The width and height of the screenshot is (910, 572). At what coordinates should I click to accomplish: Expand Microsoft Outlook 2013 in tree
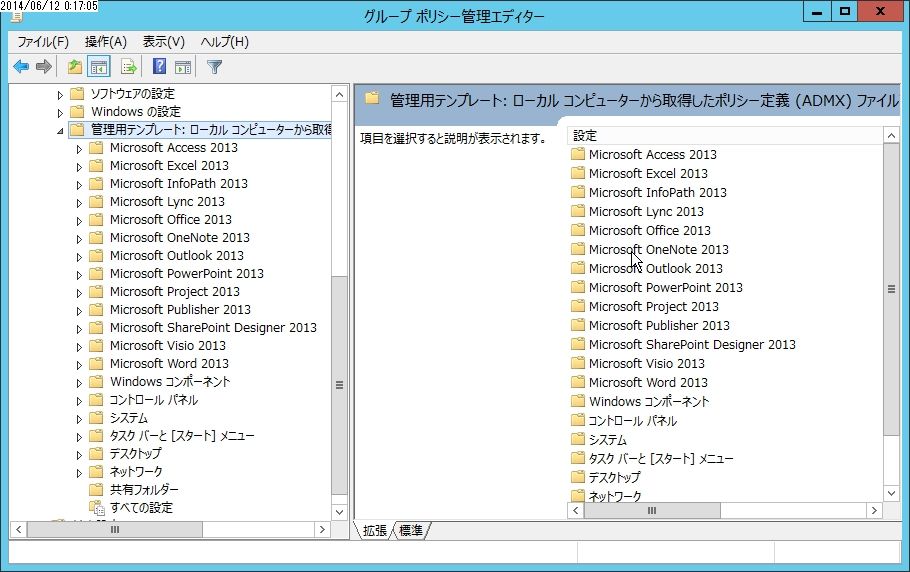click(x=79, y=257)
